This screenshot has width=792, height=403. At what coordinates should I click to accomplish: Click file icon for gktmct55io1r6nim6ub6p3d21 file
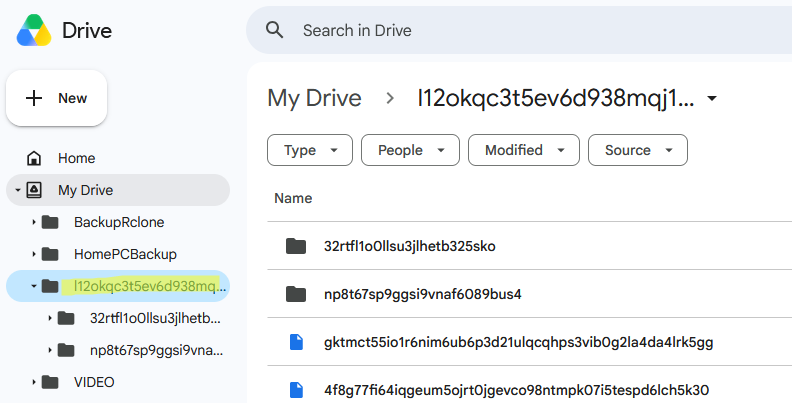pyautogui.click(x=296, y=342)
